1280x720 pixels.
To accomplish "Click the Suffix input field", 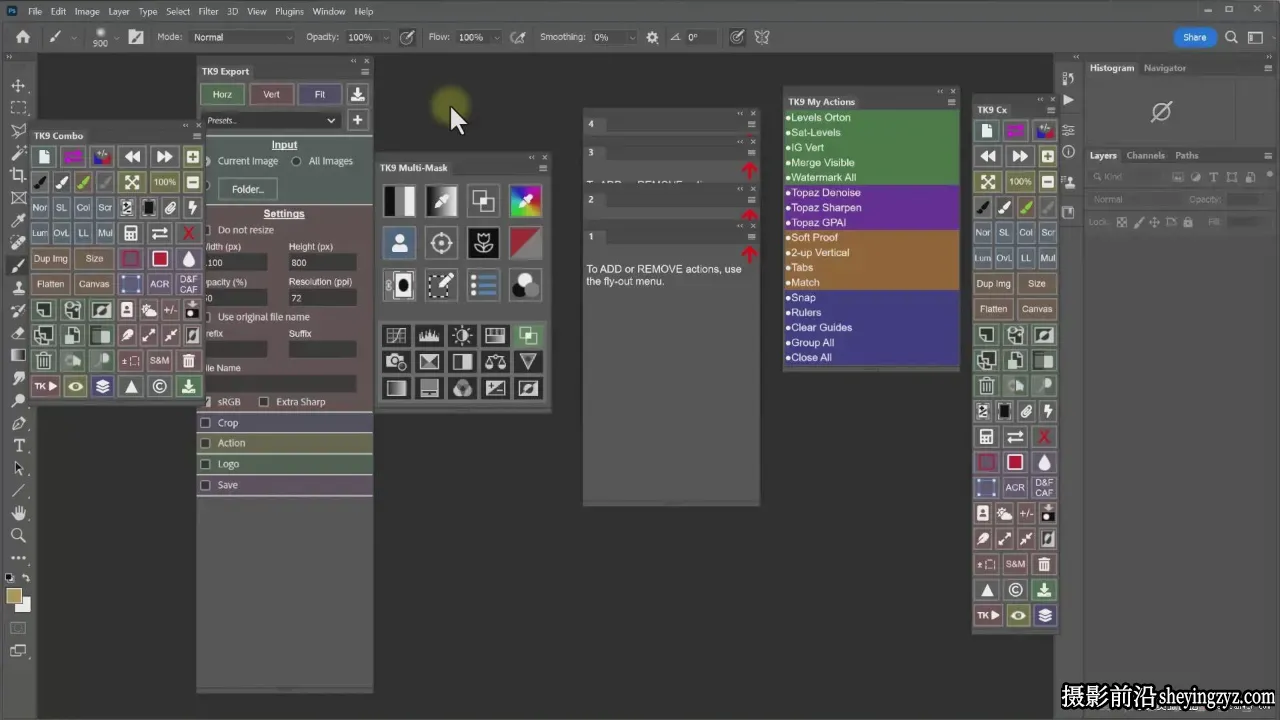I will coord(322,349).
